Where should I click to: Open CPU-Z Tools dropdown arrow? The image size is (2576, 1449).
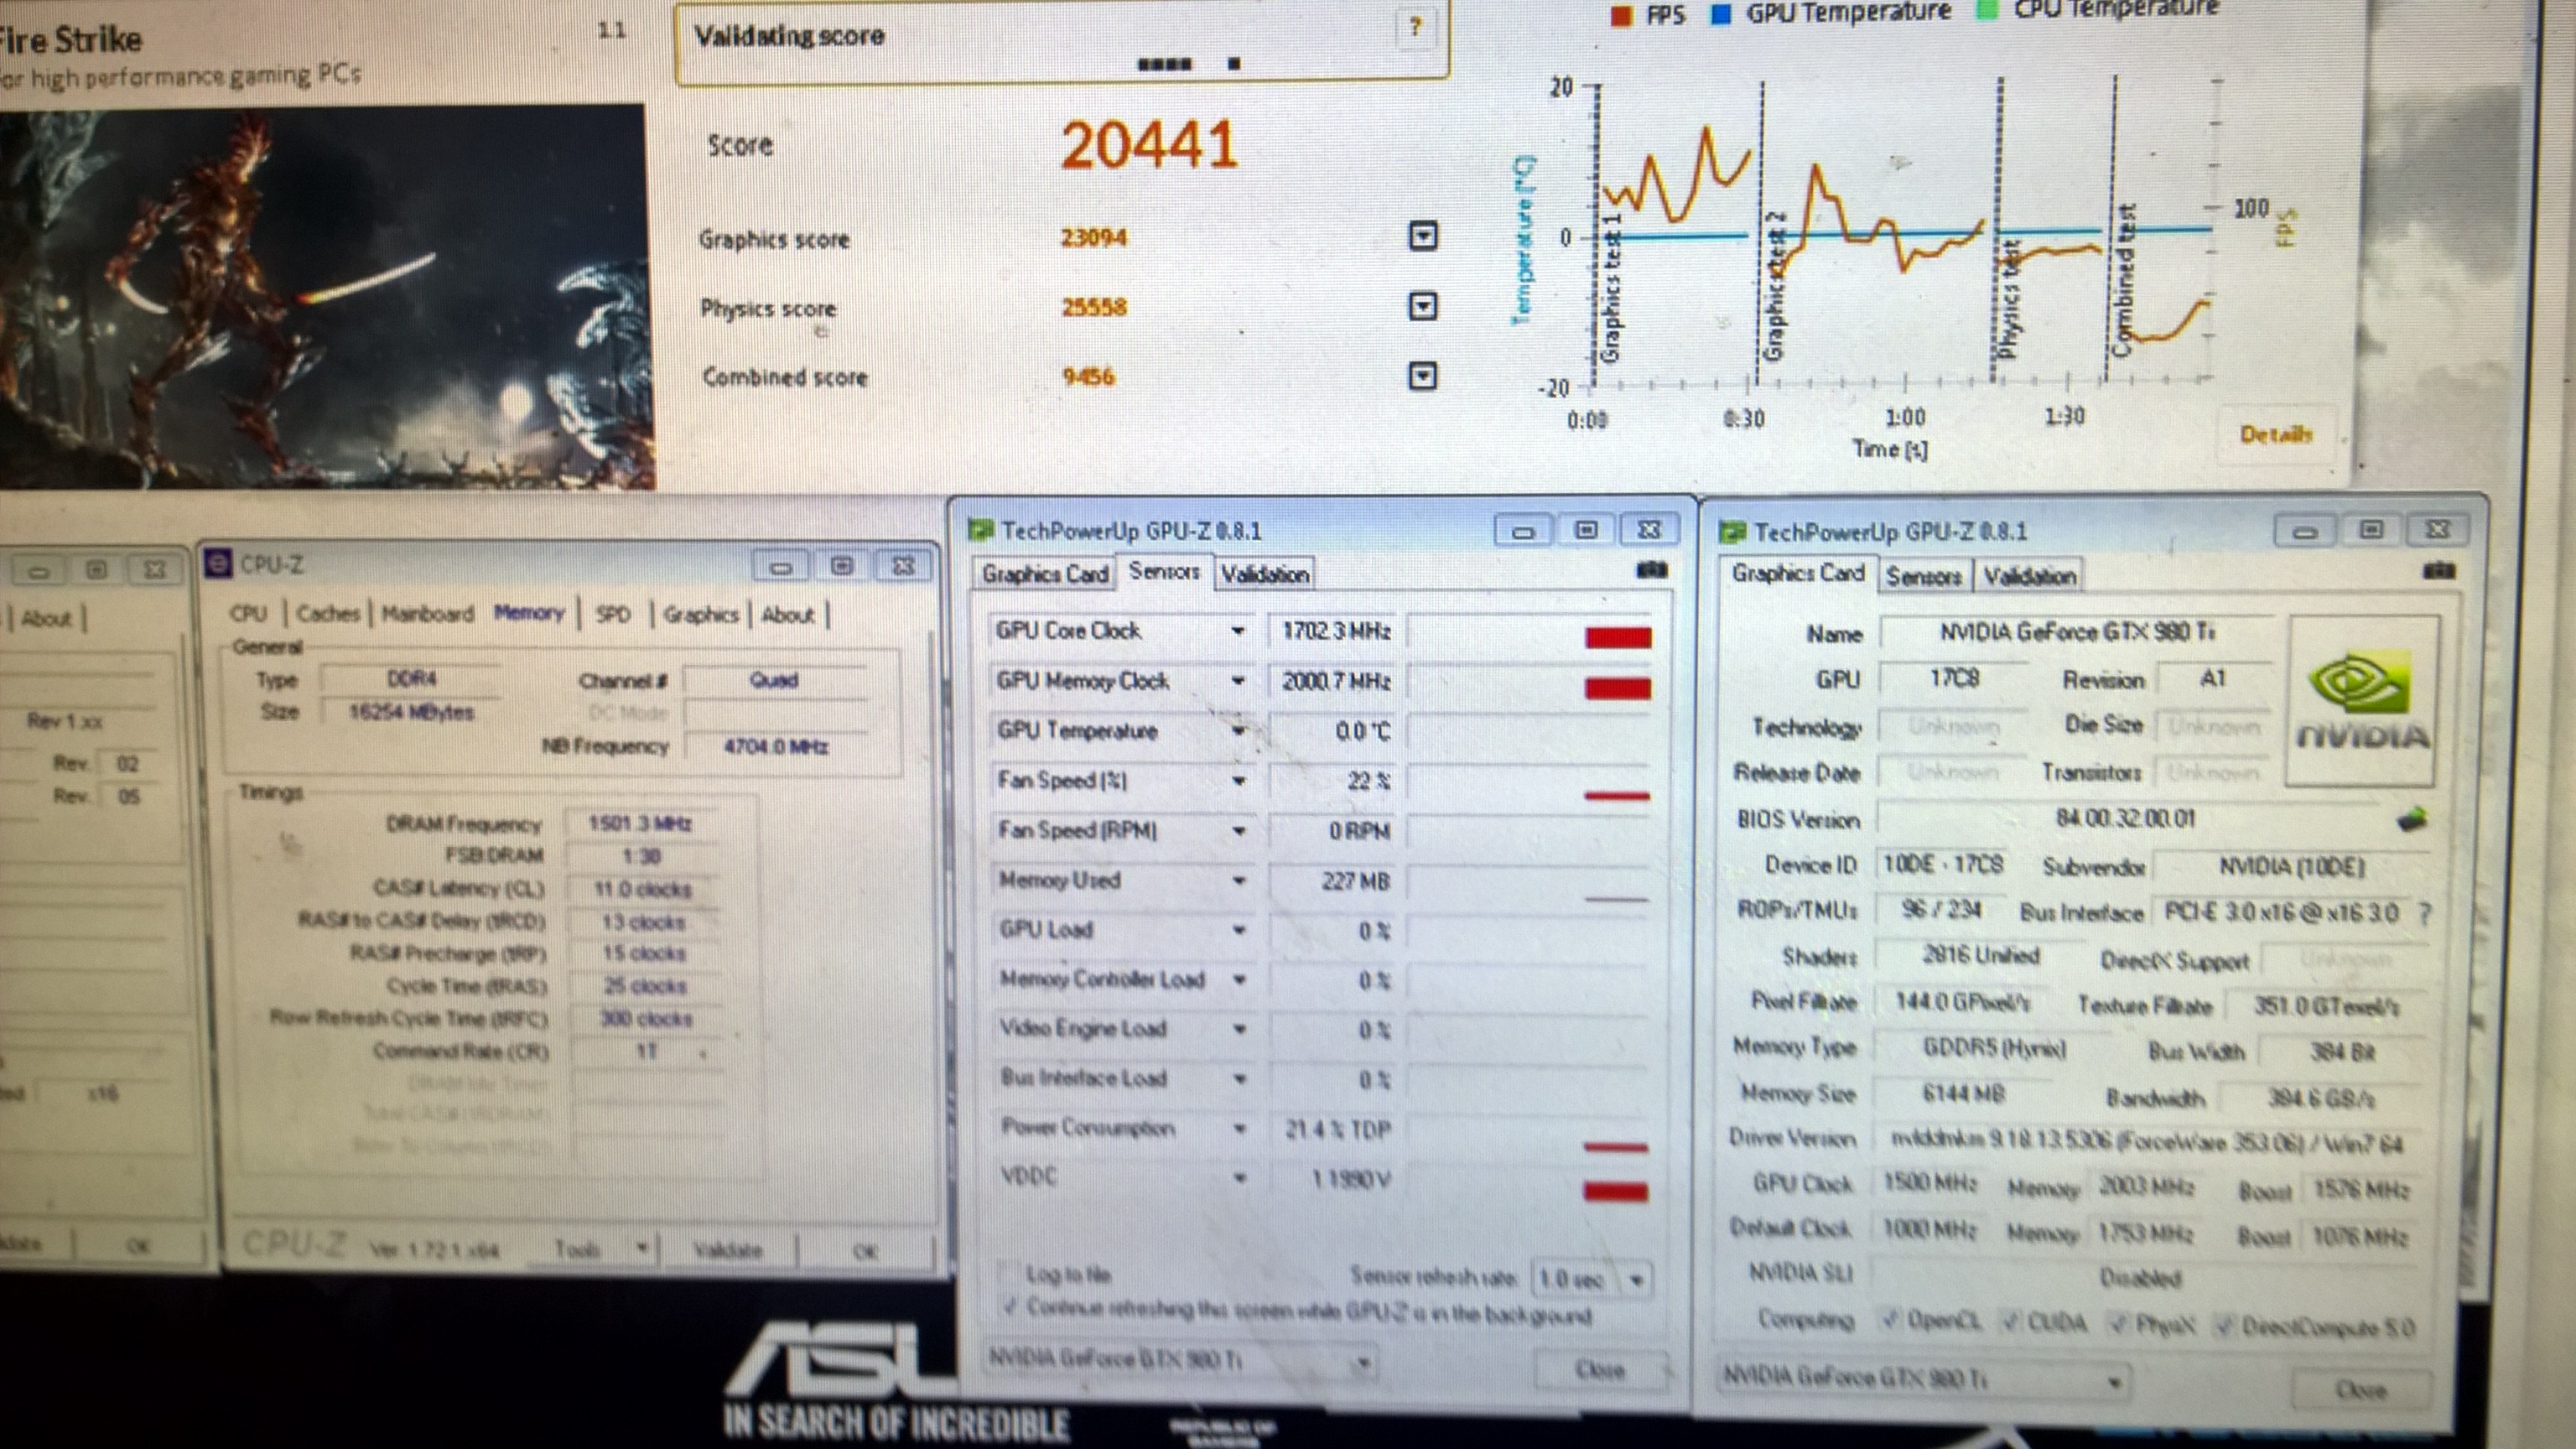click(642, 1248)
